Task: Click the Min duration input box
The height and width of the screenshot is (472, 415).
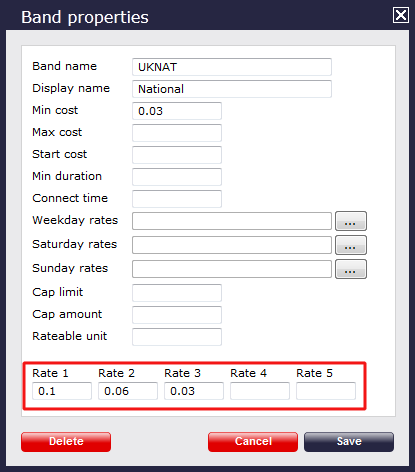Action: tap(177, 177)
